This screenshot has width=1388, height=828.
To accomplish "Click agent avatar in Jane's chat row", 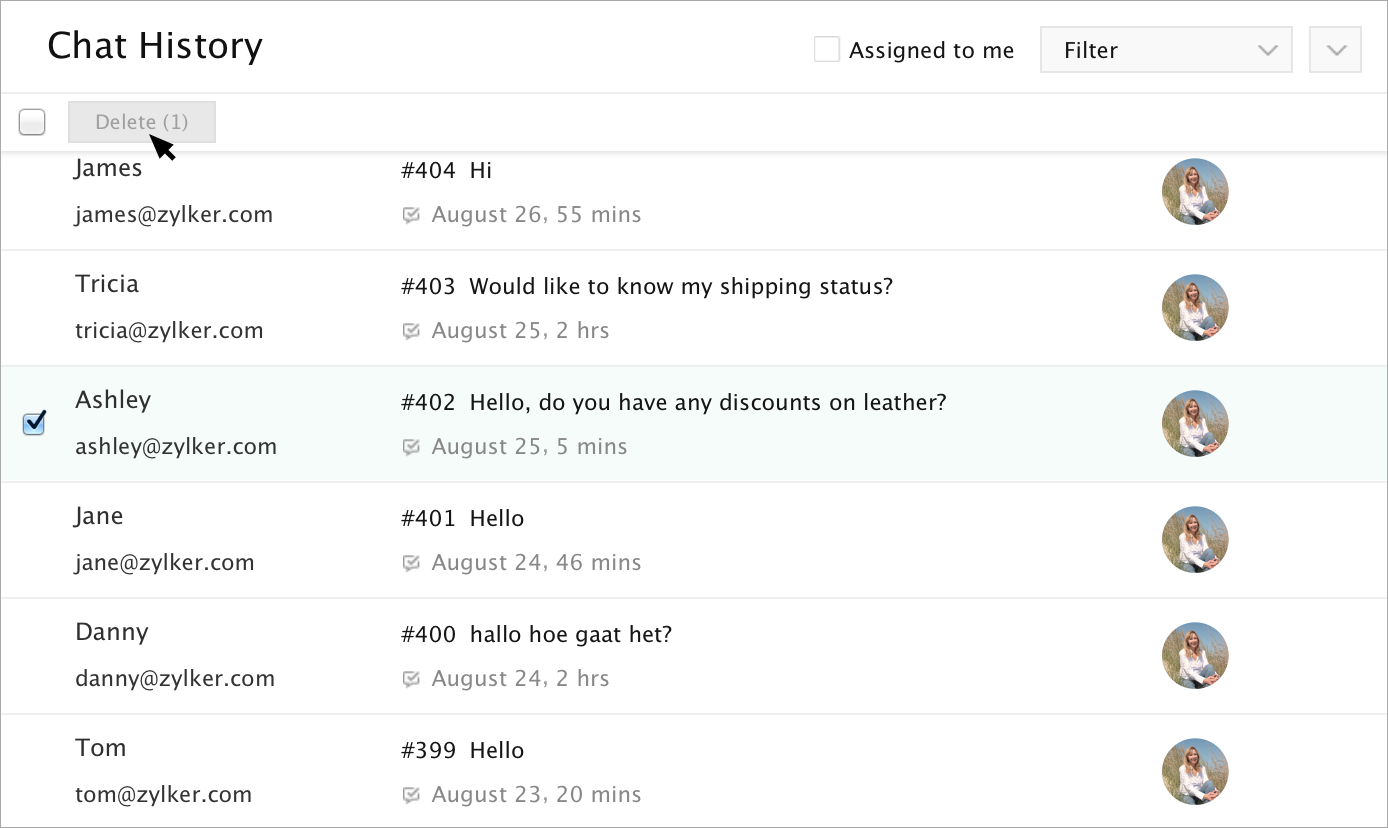I will [x=1195, y=540].
